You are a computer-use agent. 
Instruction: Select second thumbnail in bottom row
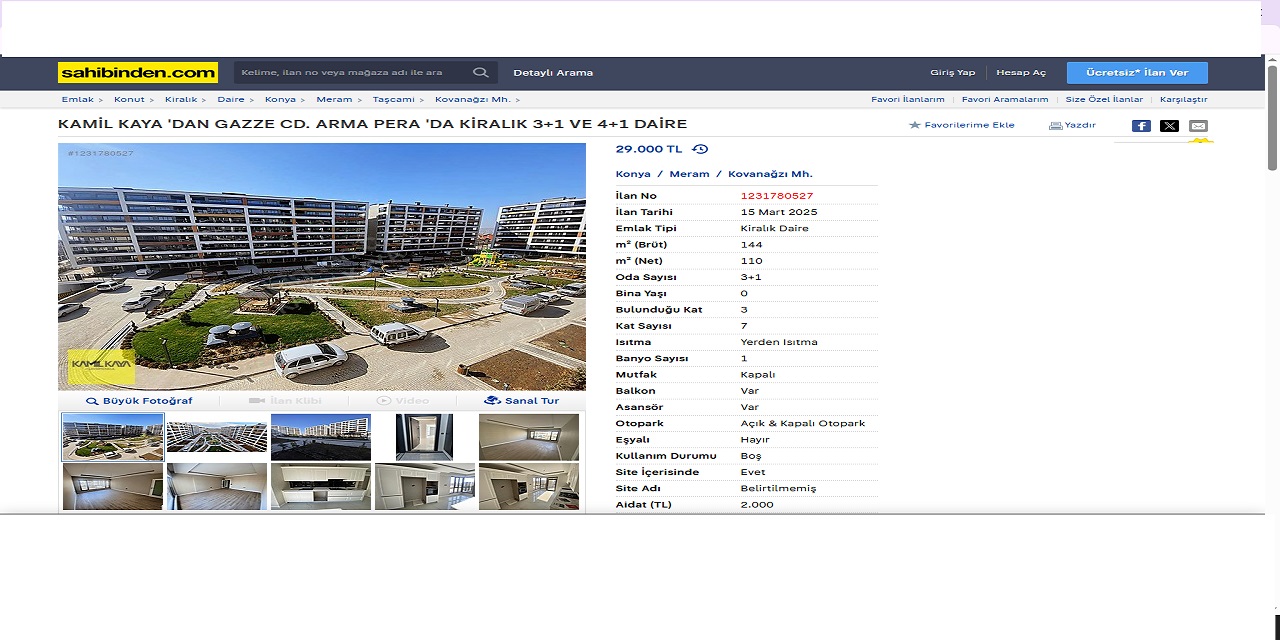click(217, 487)
